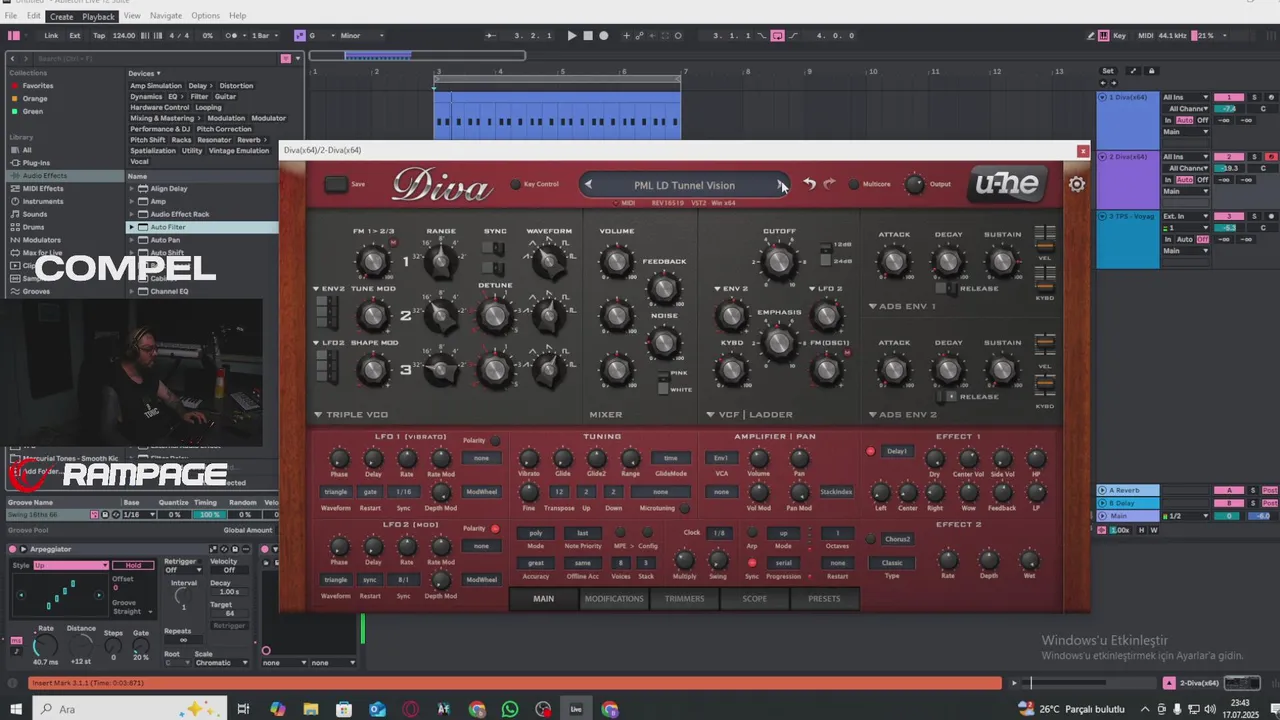
Task: Toggle Key Control in Diva
Action: click(x=516, y=184)
